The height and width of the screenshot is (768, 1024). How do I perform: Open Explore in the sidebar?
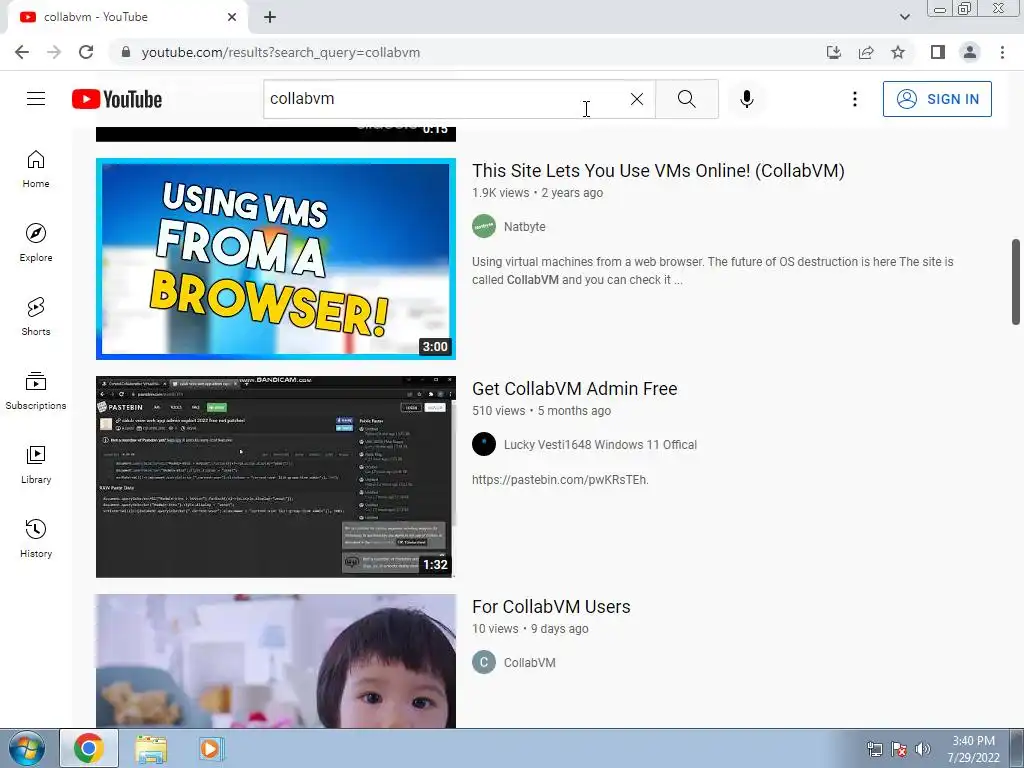pos(36,243)
